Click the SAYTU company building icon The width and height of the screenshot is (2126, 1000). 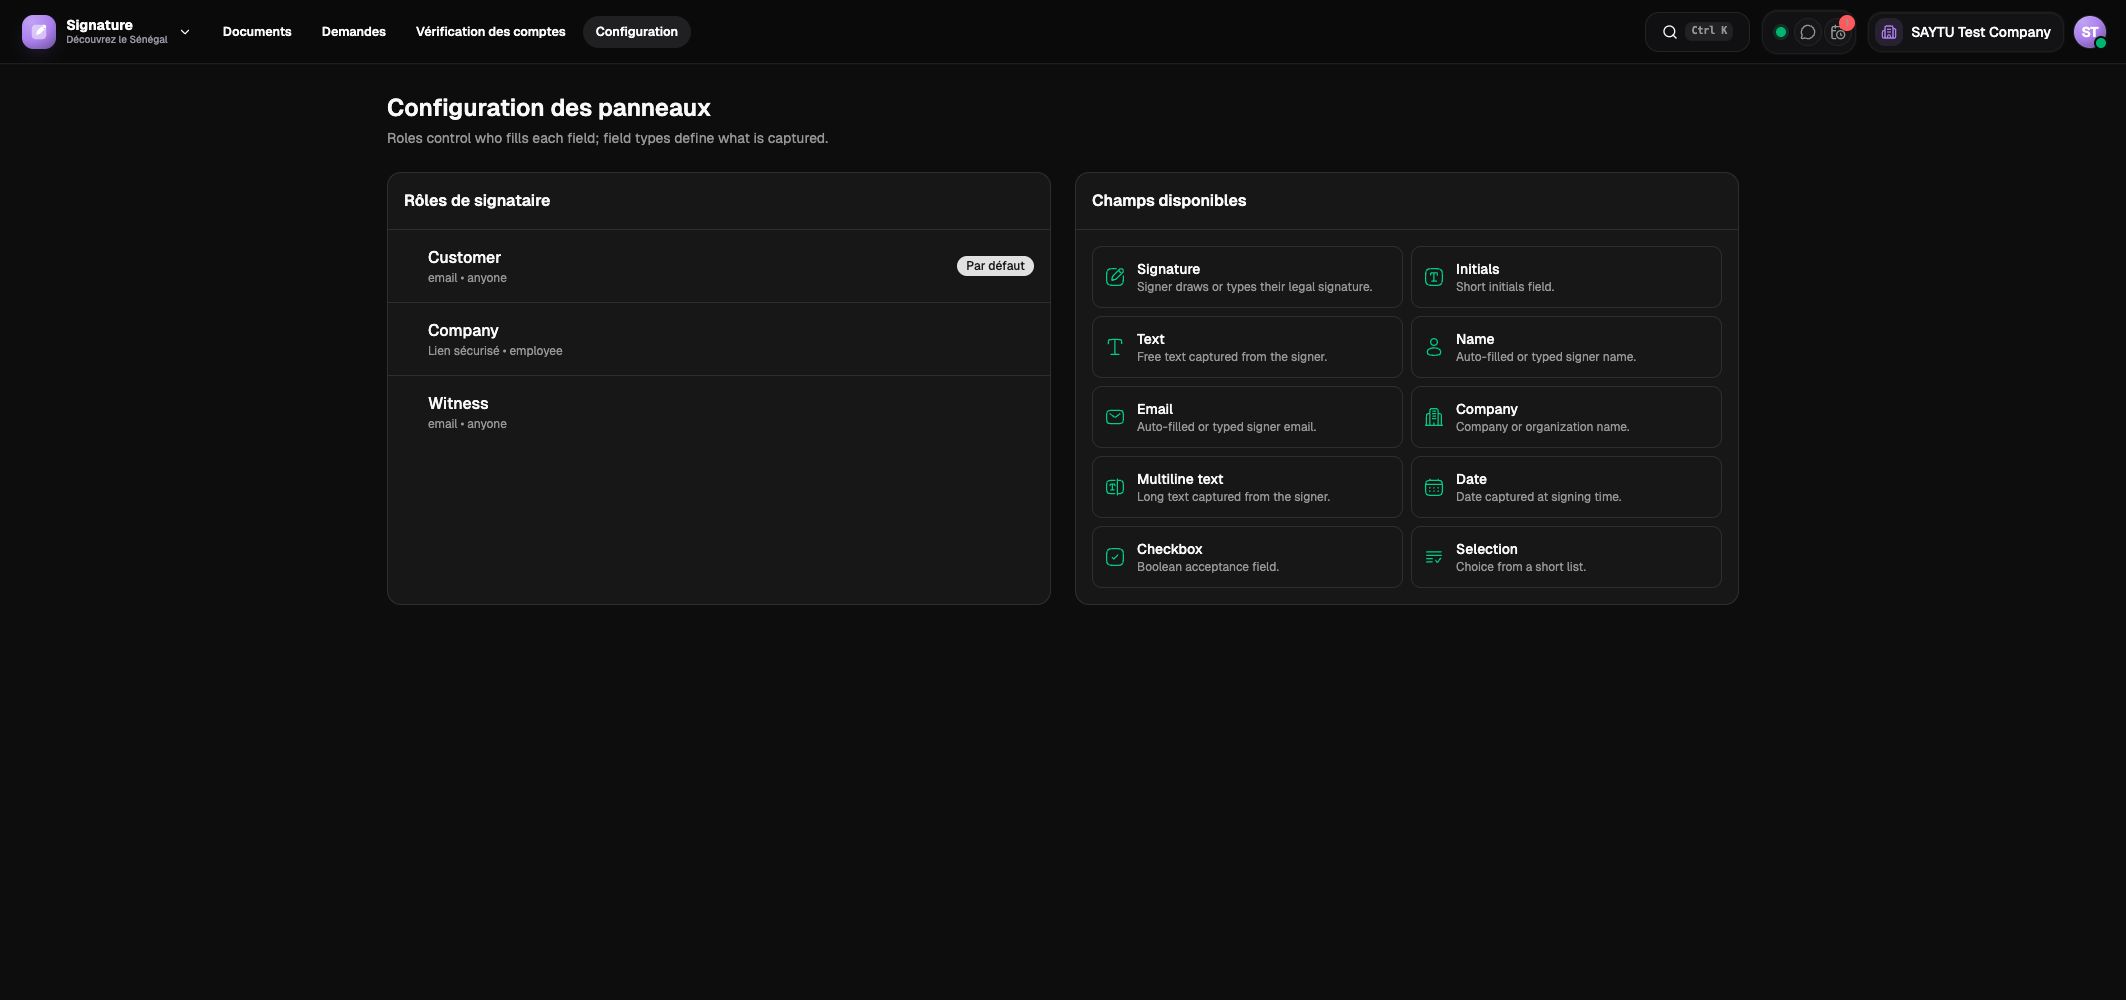[1889, 32]
